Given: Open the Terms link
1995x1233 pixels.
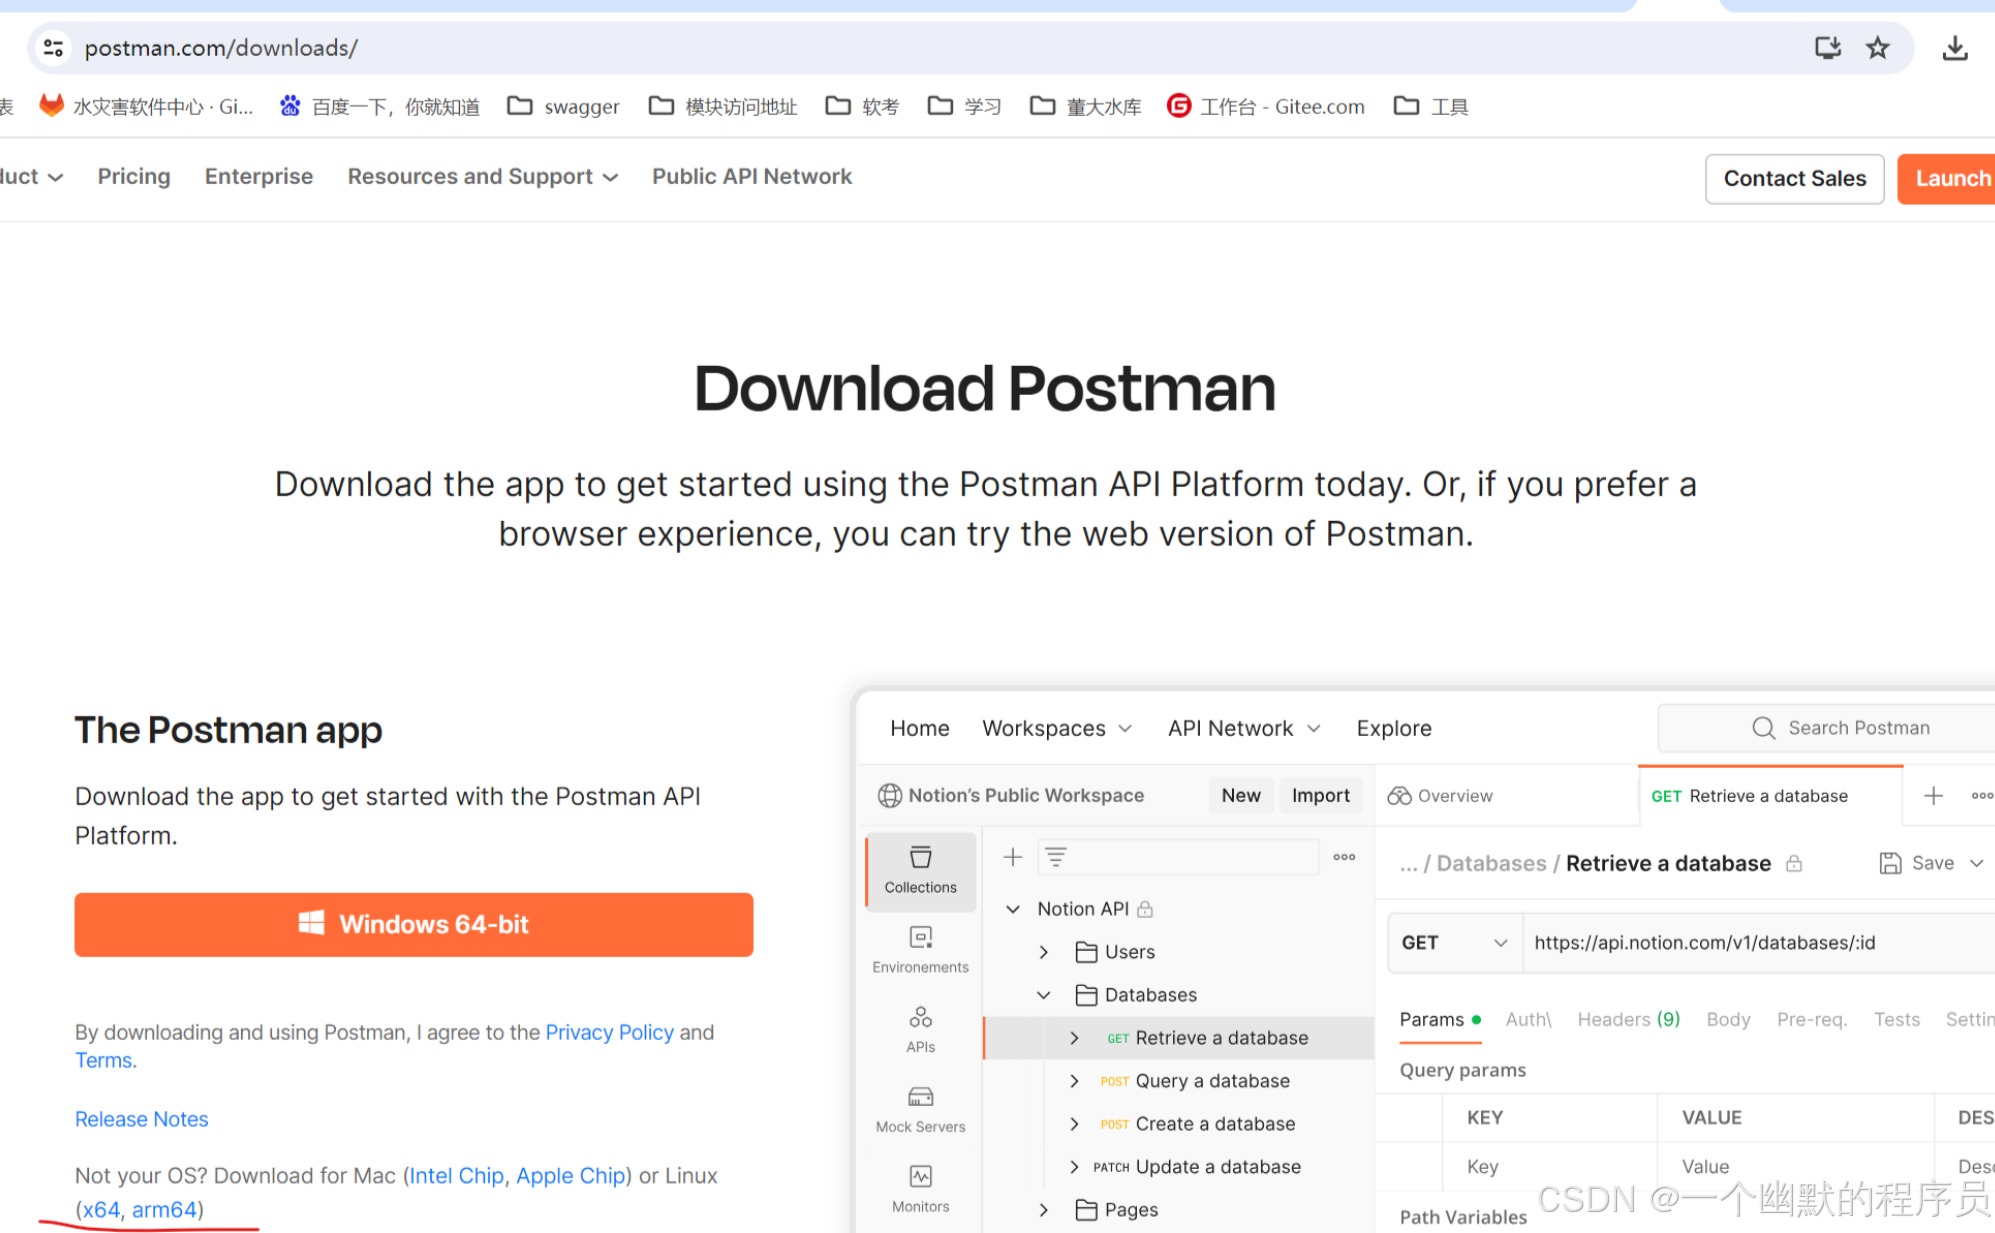Looking at the screenshot, I should point(103,1060).
